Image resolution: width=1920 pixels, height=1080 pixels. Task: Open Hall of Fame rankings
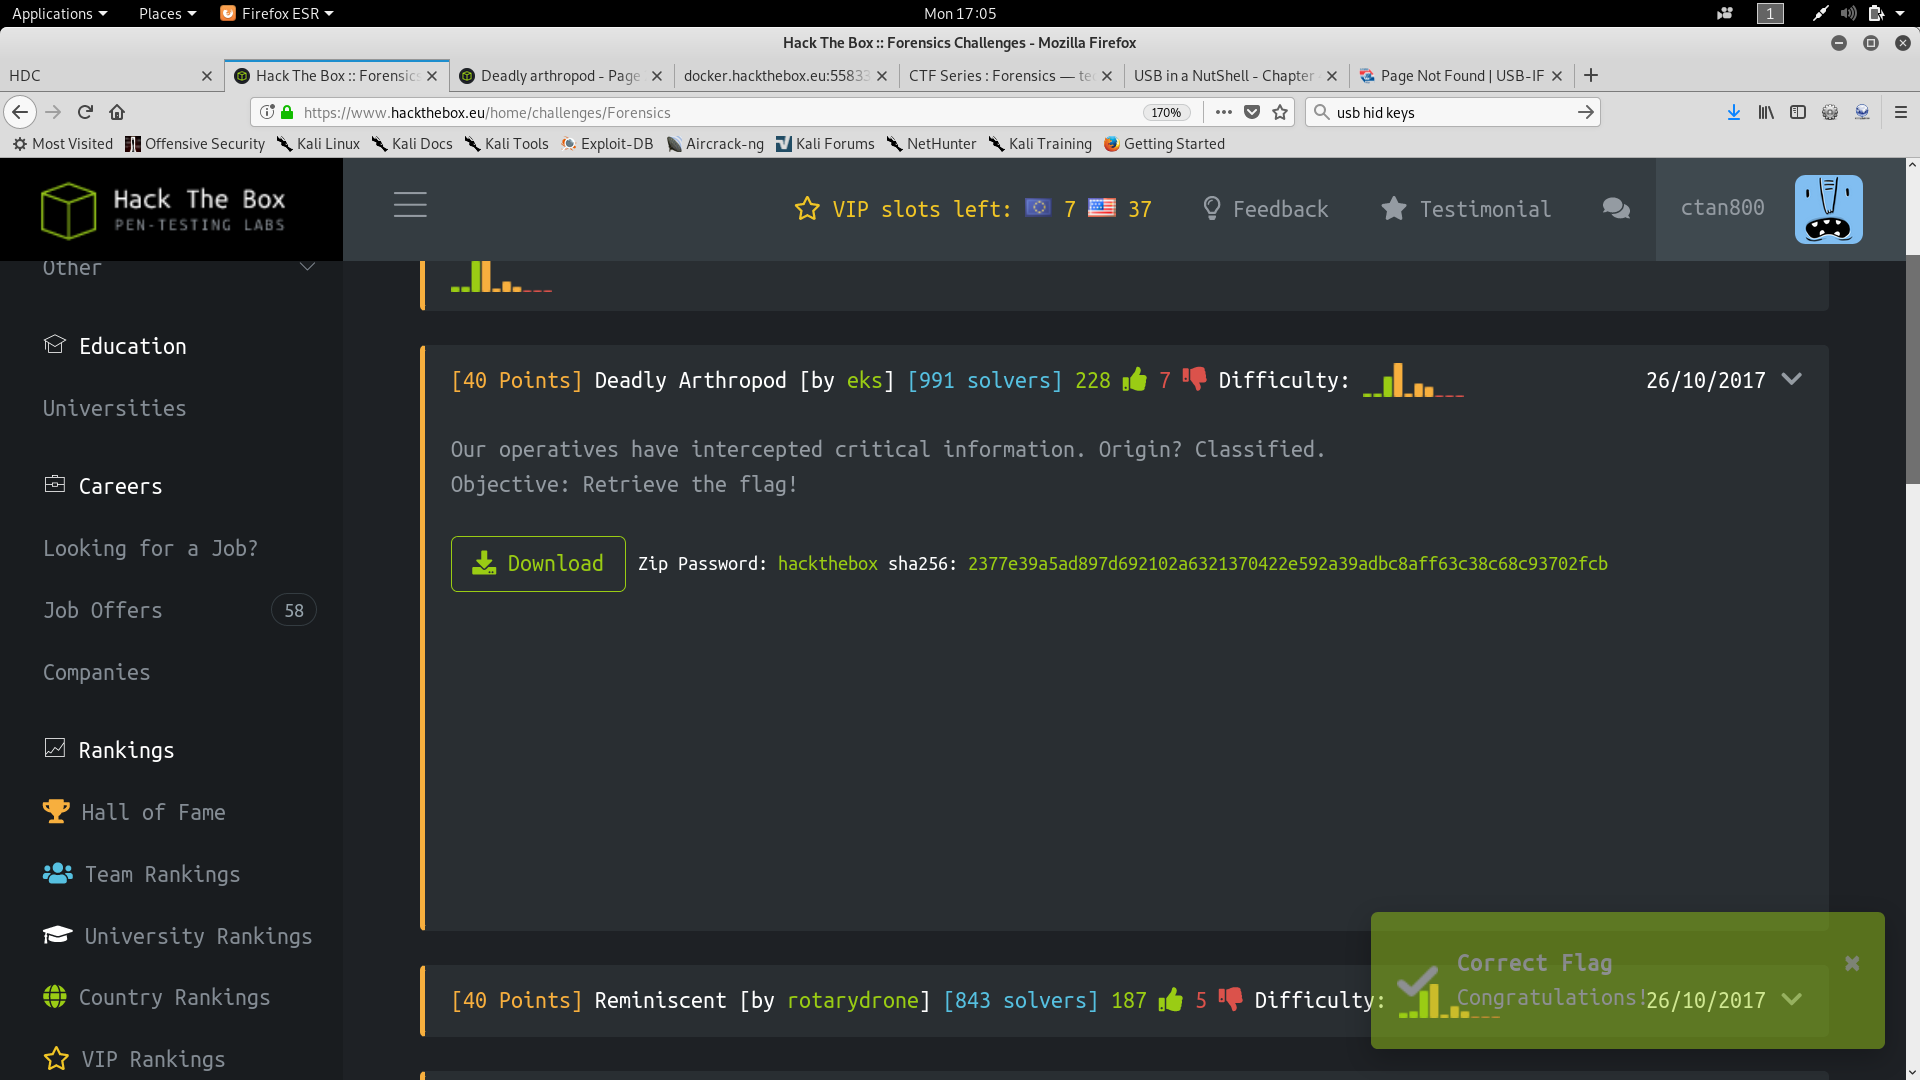pyautogui.click(x=135, y=812)
